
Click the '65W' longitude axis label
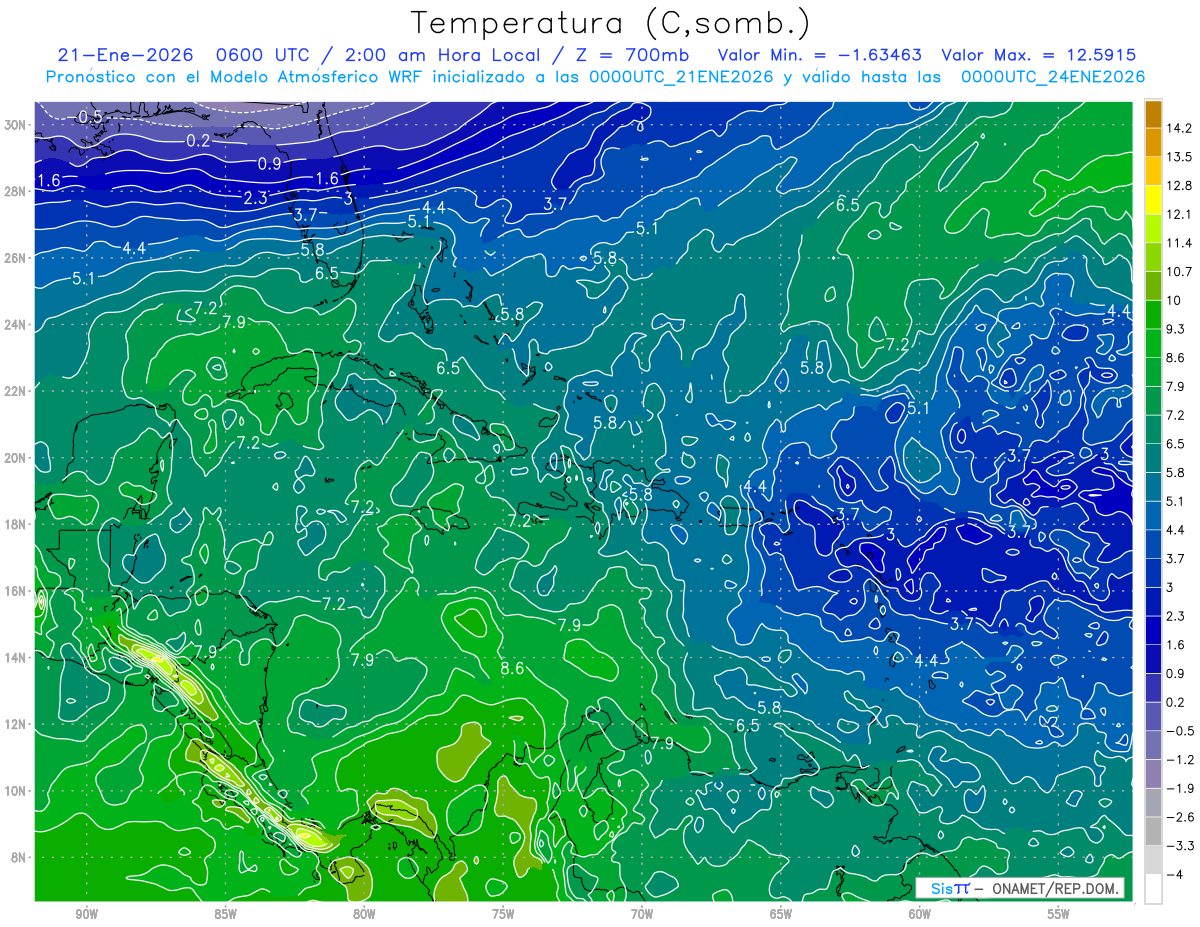point(781,915)
